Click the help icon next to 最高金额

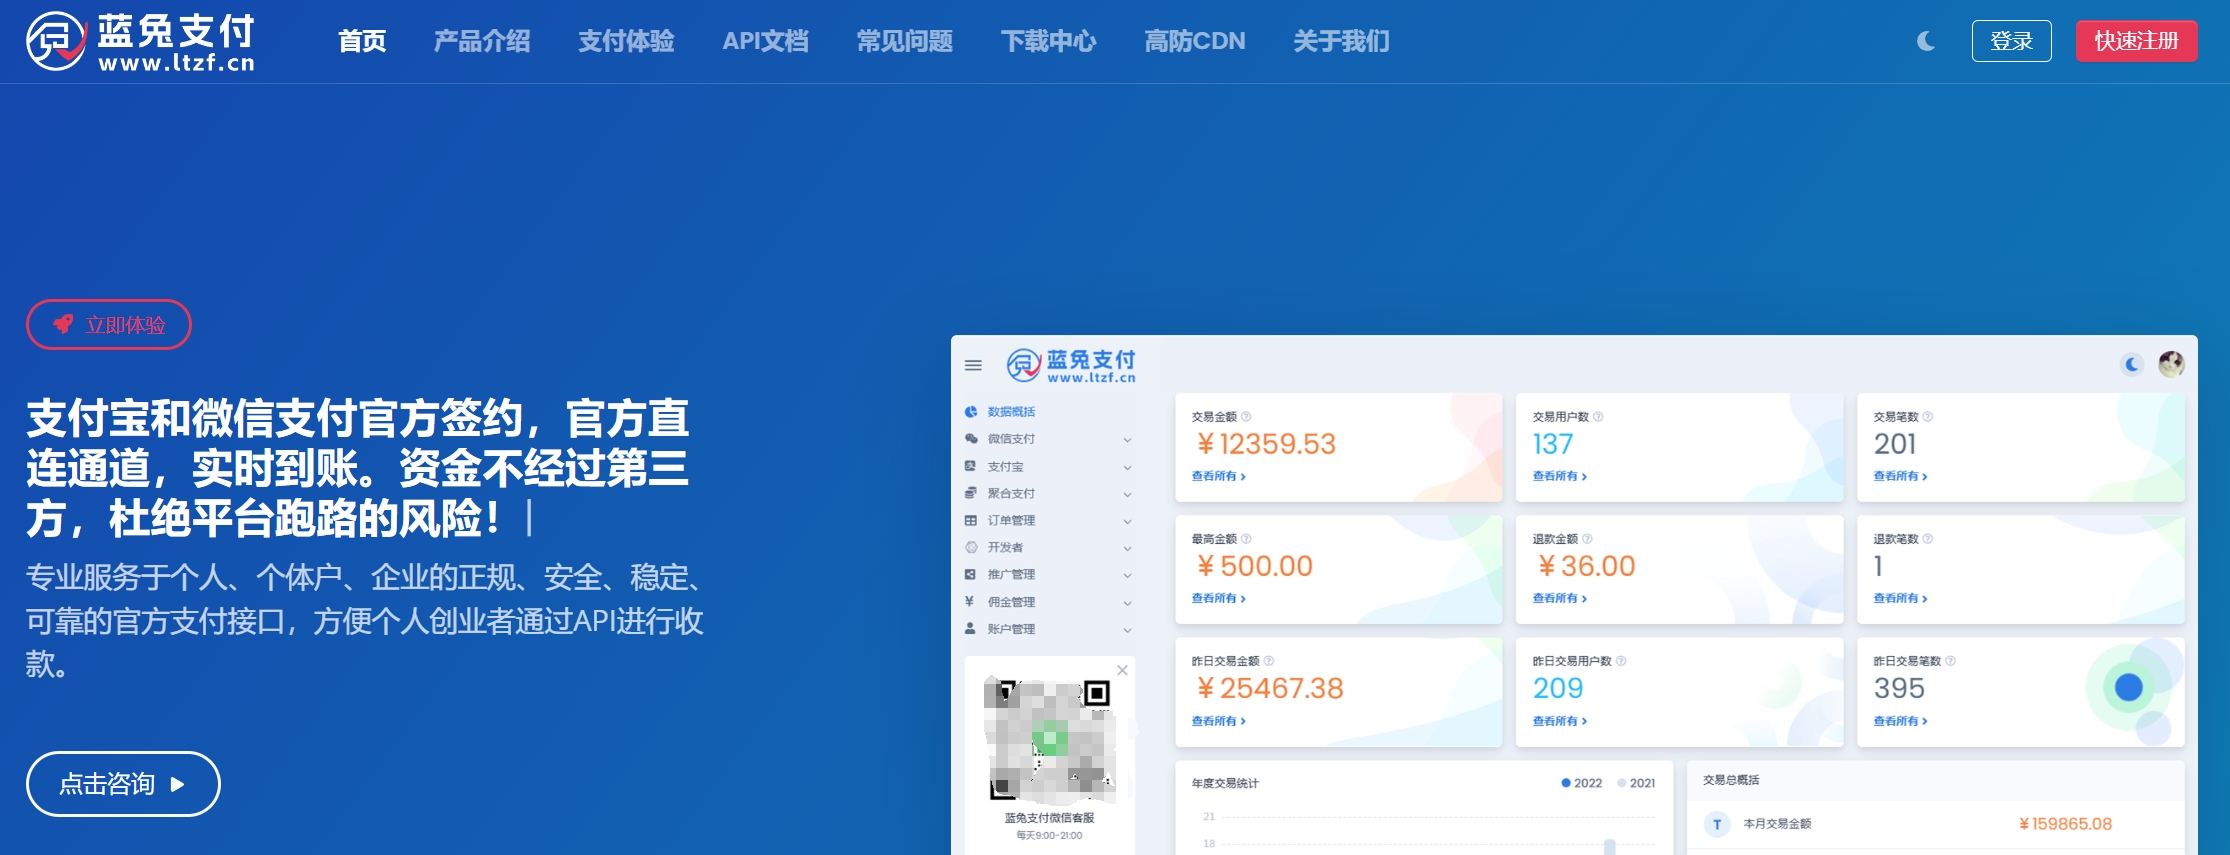tap(1246, 539)
